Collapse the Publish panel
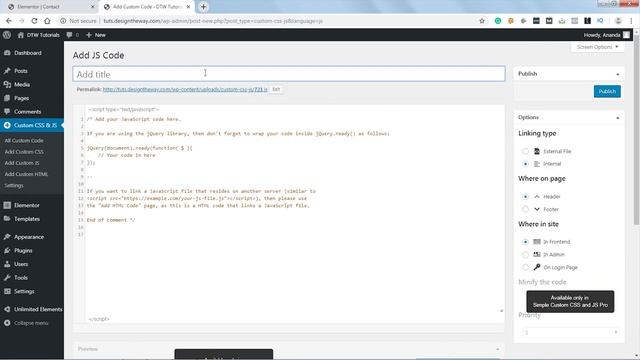Screen dimensions: 640x360 [618, 74]
